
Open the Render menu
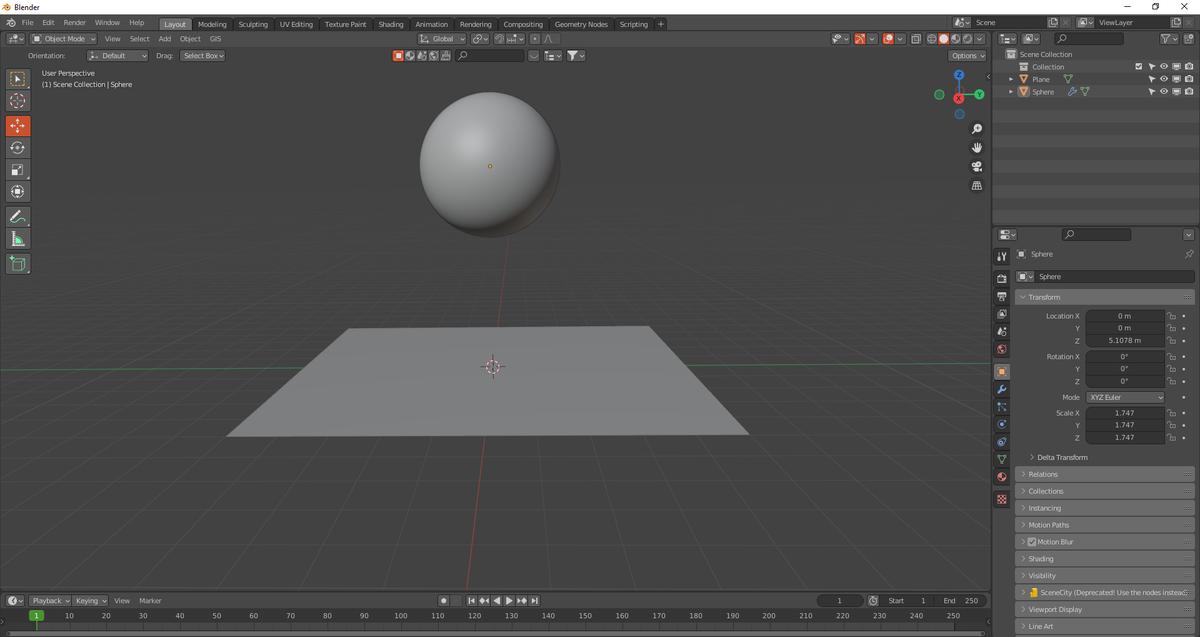click(75, 23)
